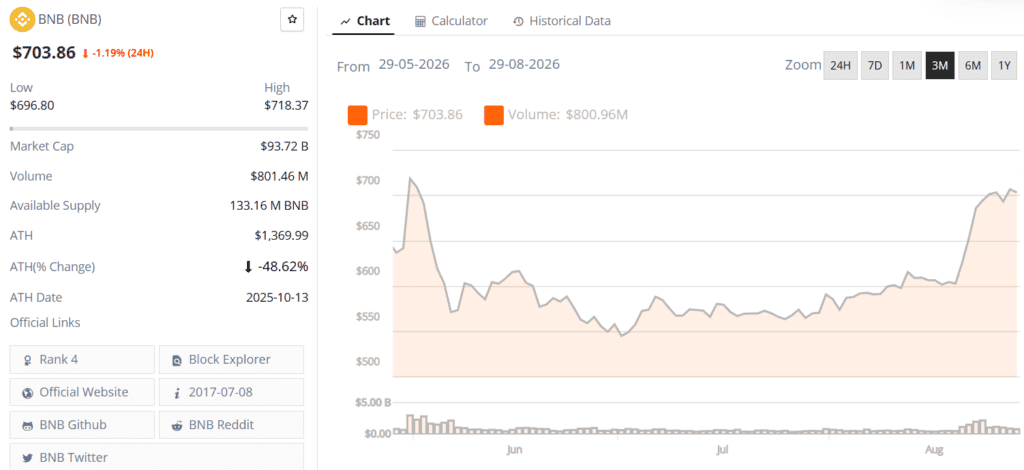The image size is (1024, 470).
Task: Click the ATH change down arrow icon
Action: (248, 266)
